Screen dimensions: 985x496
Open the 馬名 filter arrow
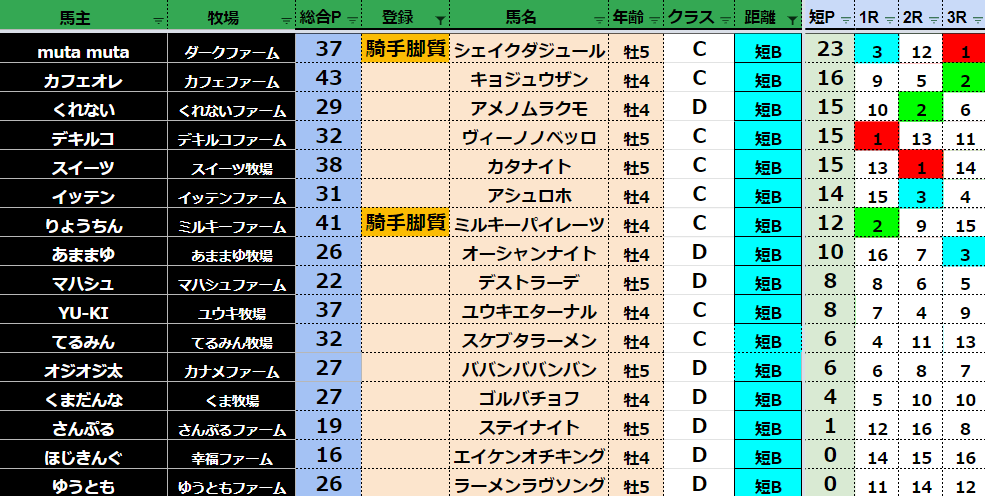coord(600,19)
